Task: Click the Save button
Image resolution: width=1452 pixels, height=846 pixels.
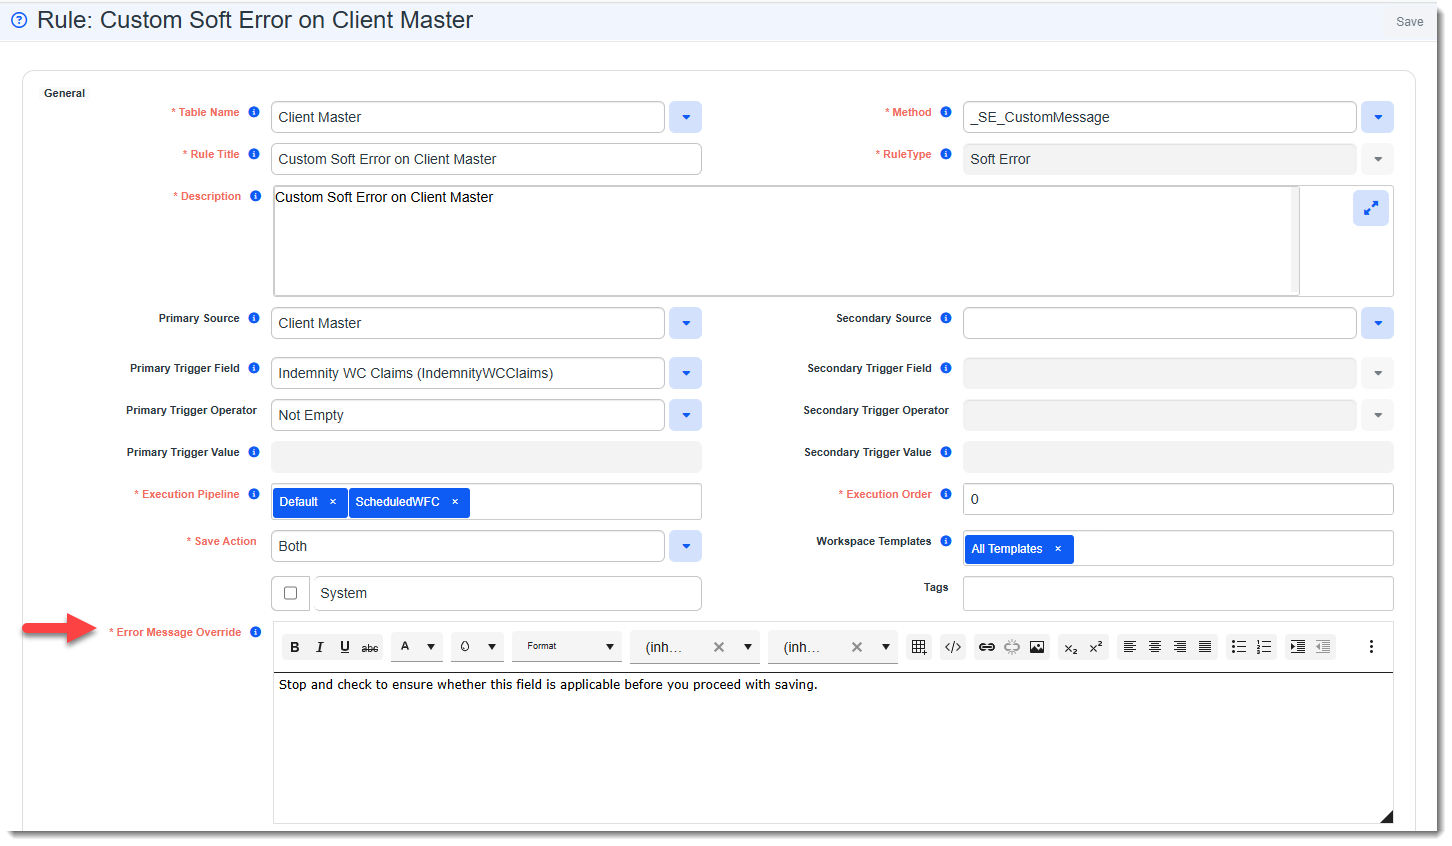Action: pos(1409,22)
